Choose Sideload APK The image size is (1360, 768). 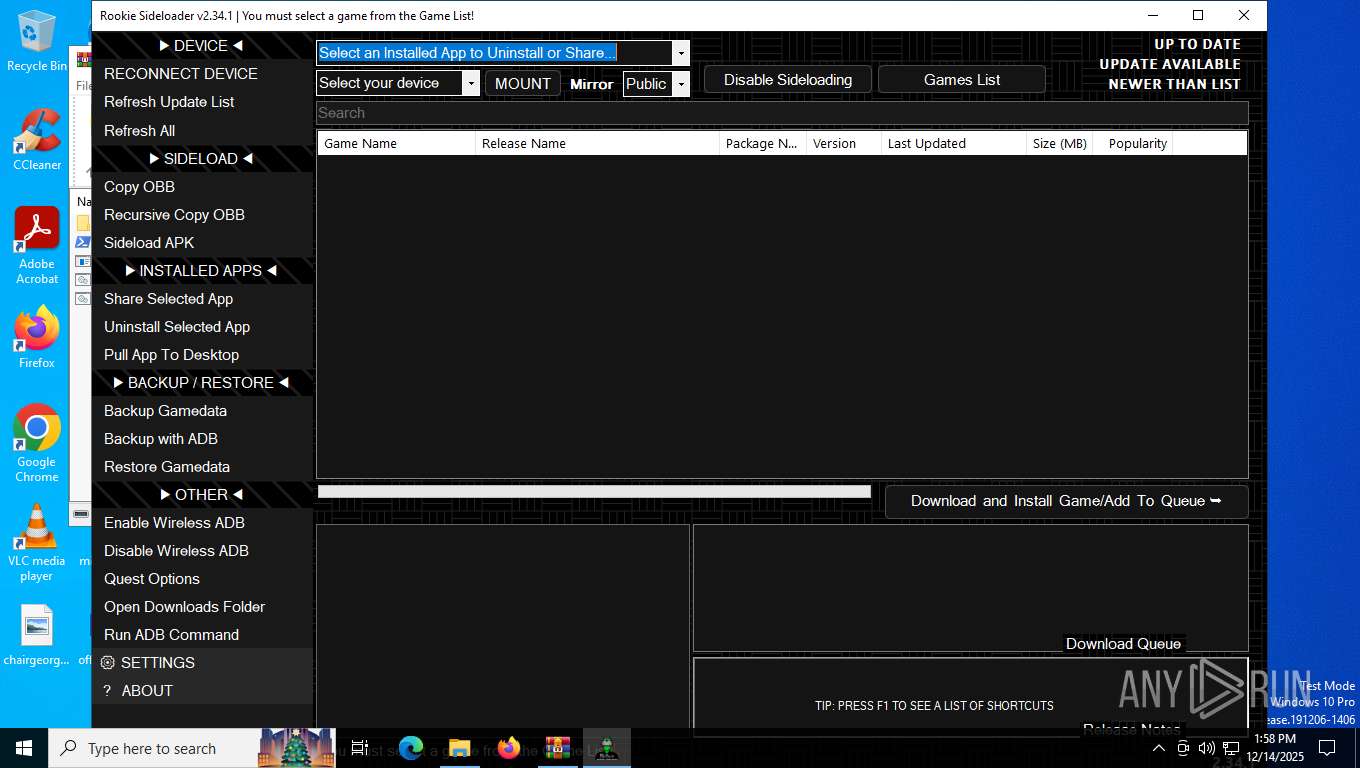[x=203, y=242]
